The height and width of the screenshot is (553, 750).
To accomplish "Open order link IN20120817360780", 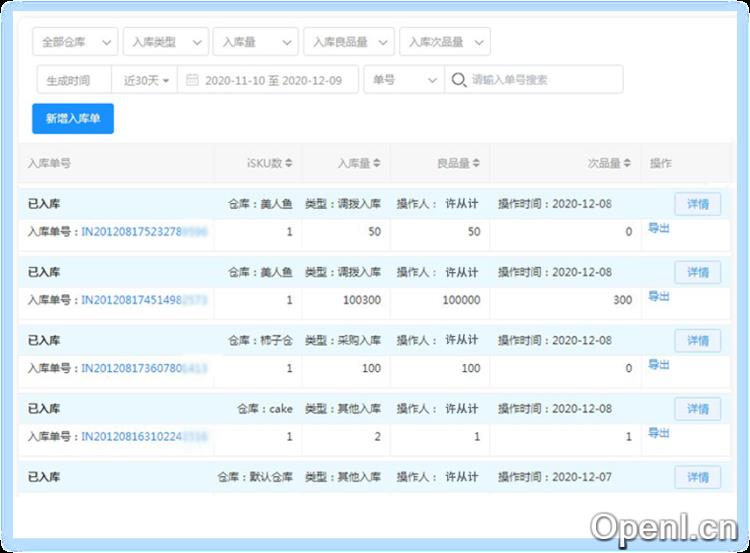I will coord(144,368).
